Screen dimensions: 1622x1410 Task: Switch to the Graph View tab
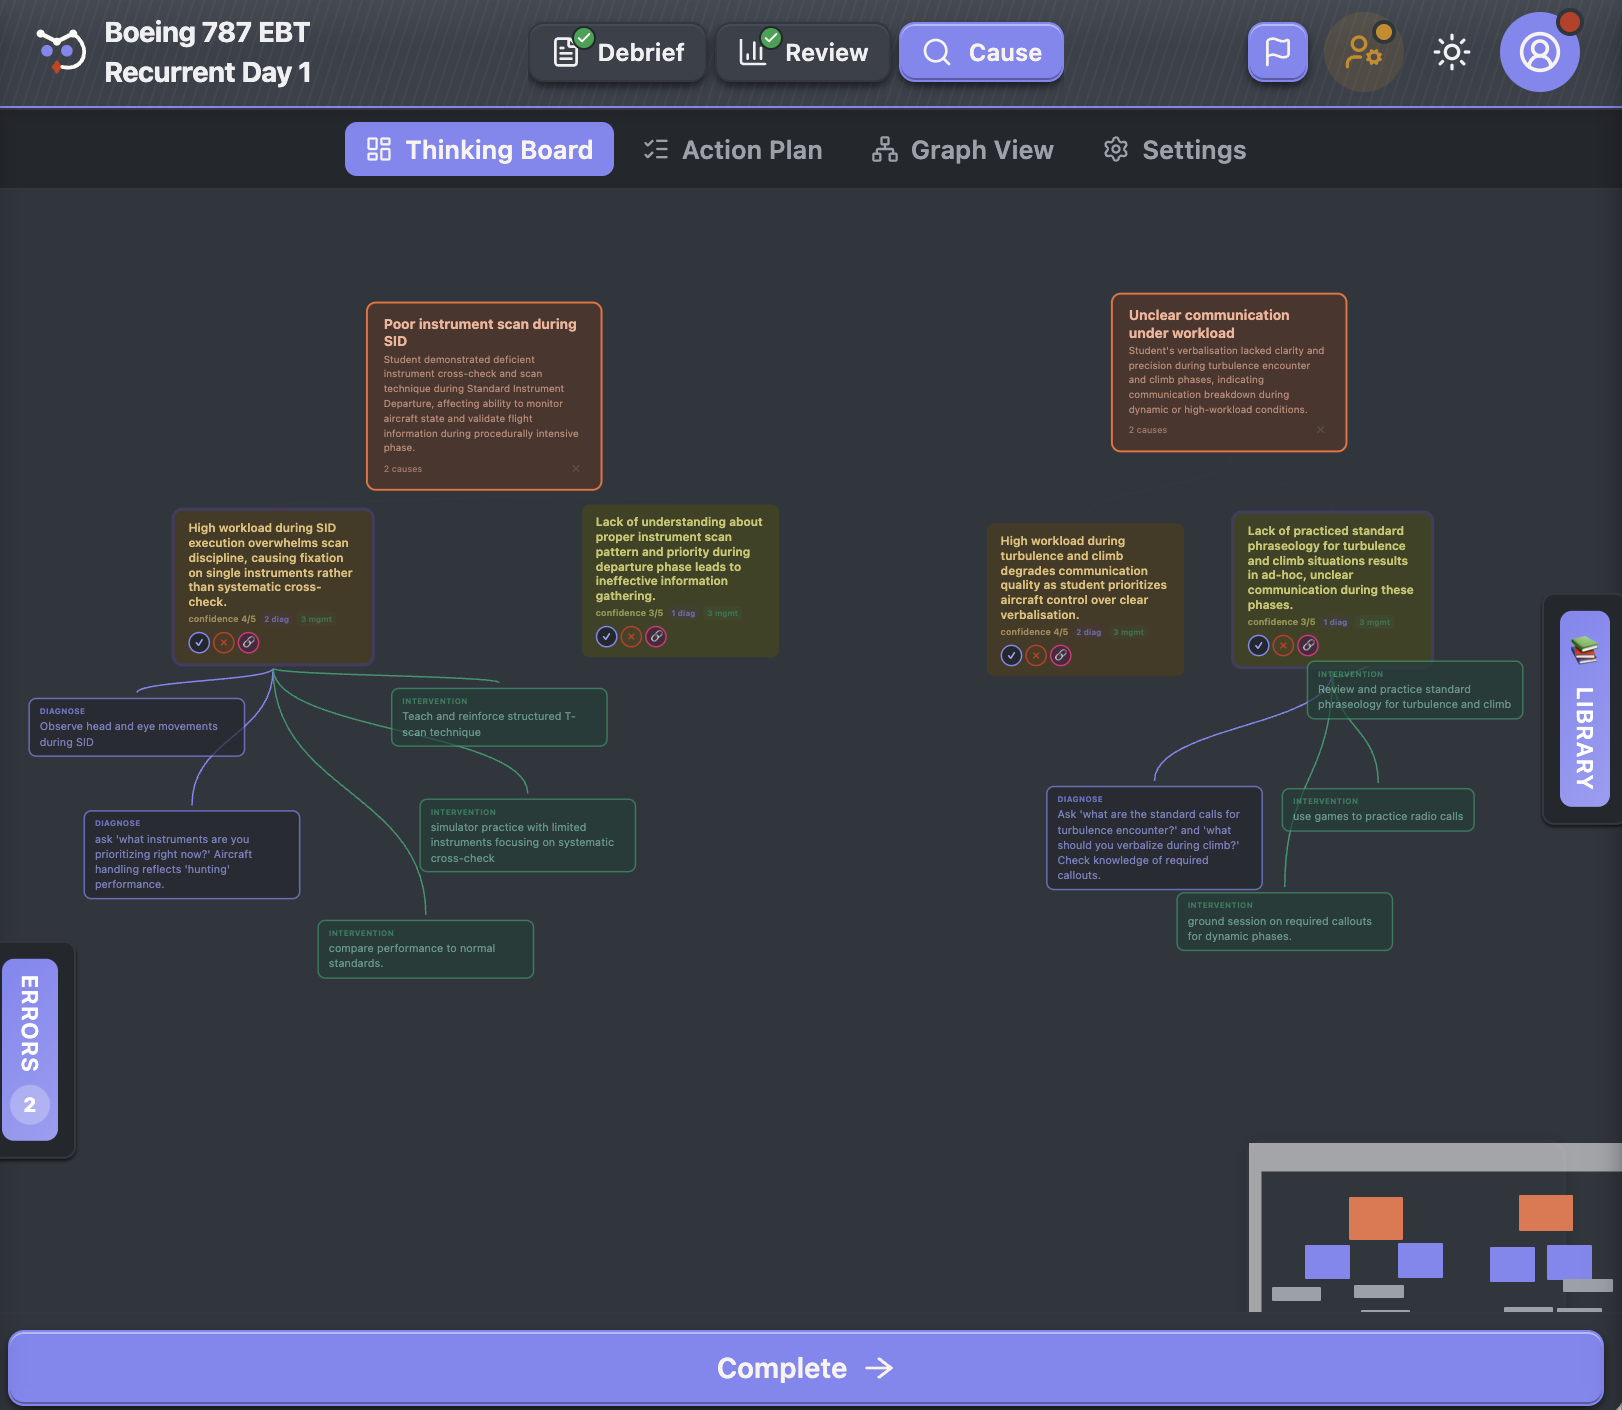(x=963, y=150)
